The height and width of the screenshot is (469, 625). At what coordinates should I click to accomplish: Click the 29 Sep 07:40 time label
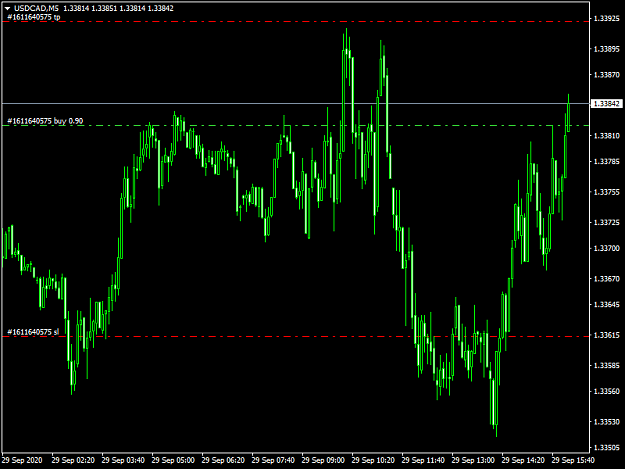point(273,460)
